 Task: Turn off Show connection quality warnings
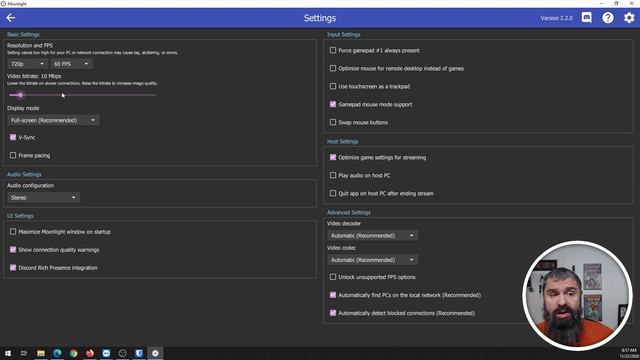tap(13, 250)
